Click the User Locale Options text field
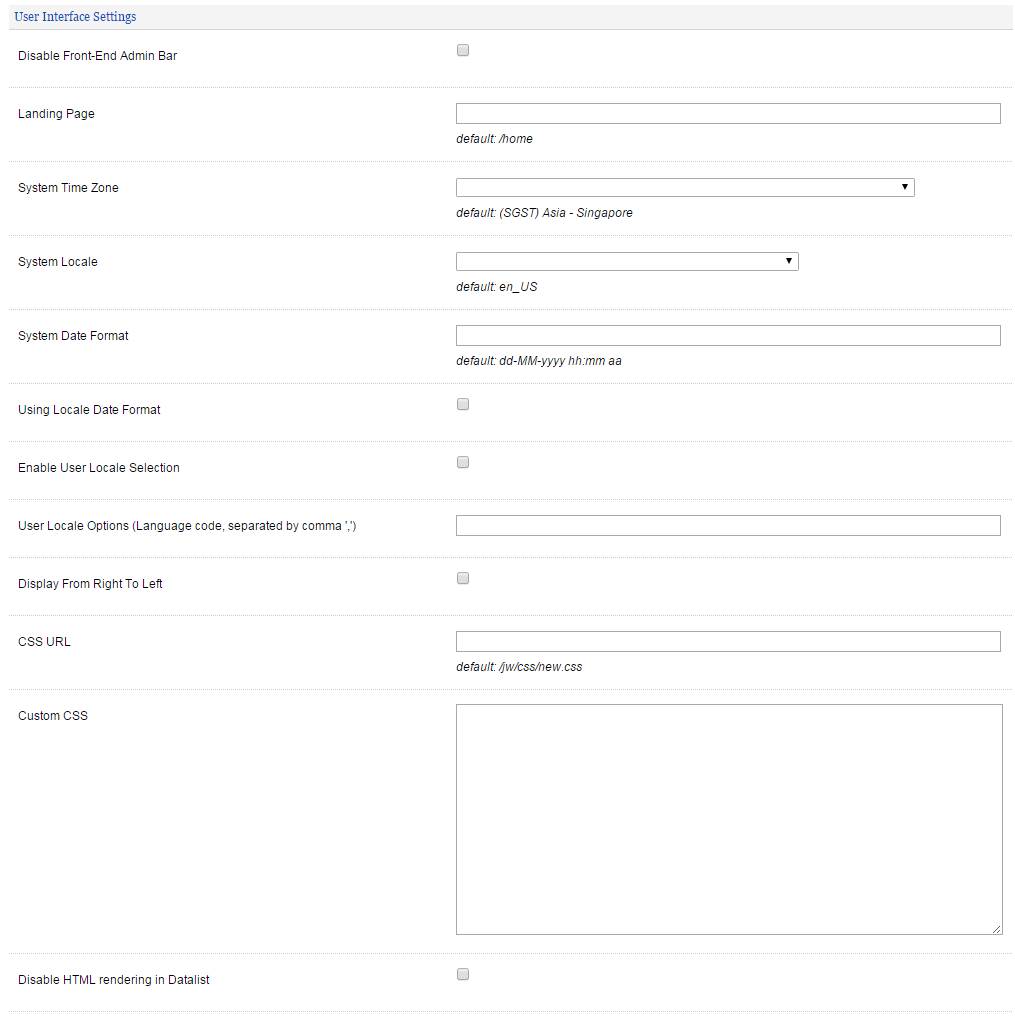 (x=728, y=526)
